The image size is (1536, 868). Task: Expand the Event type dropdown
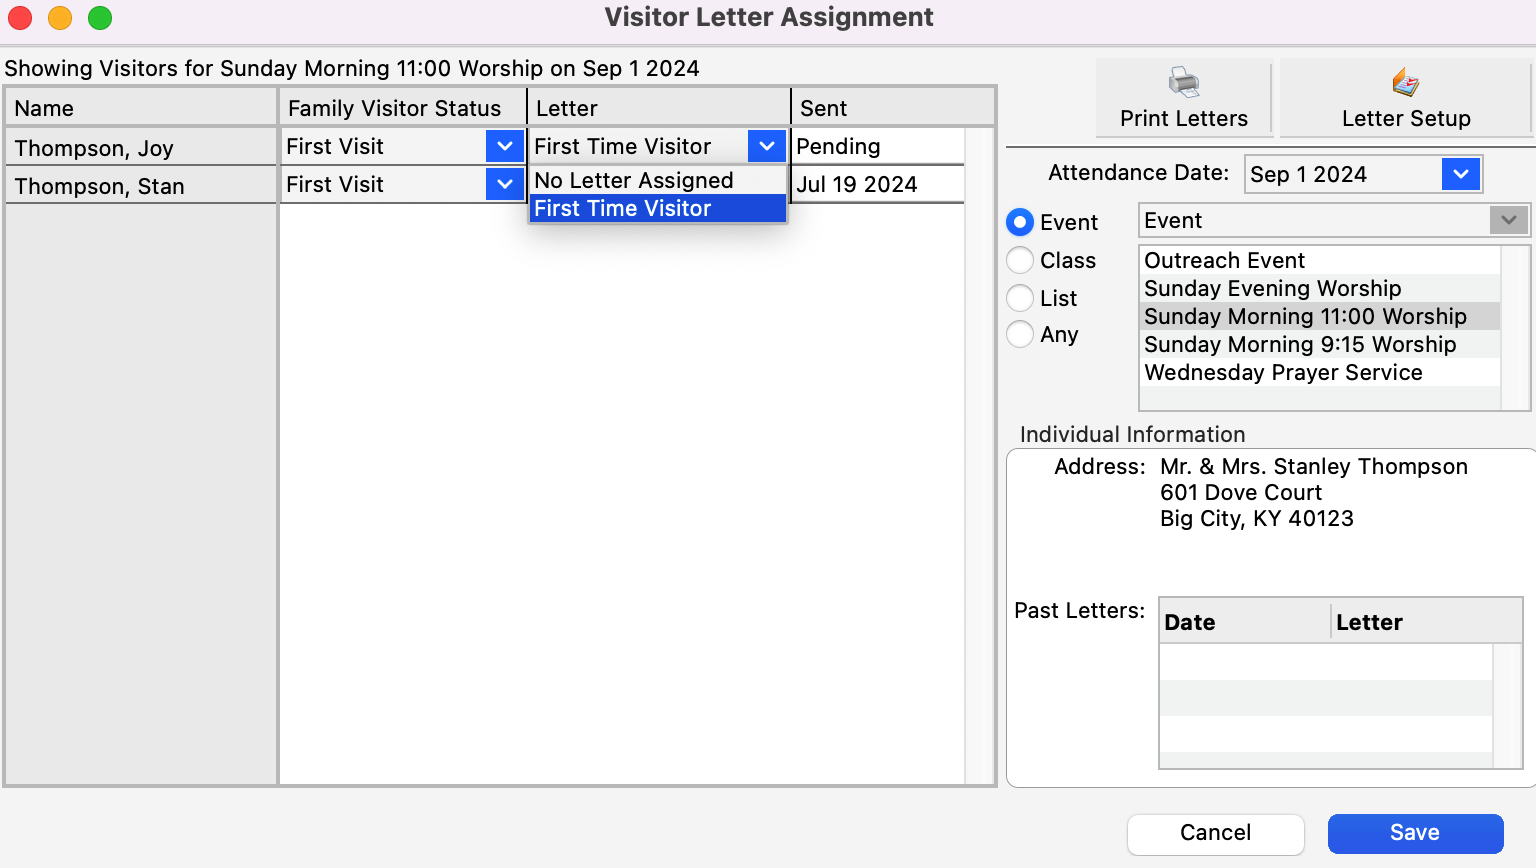(1508, 220)
